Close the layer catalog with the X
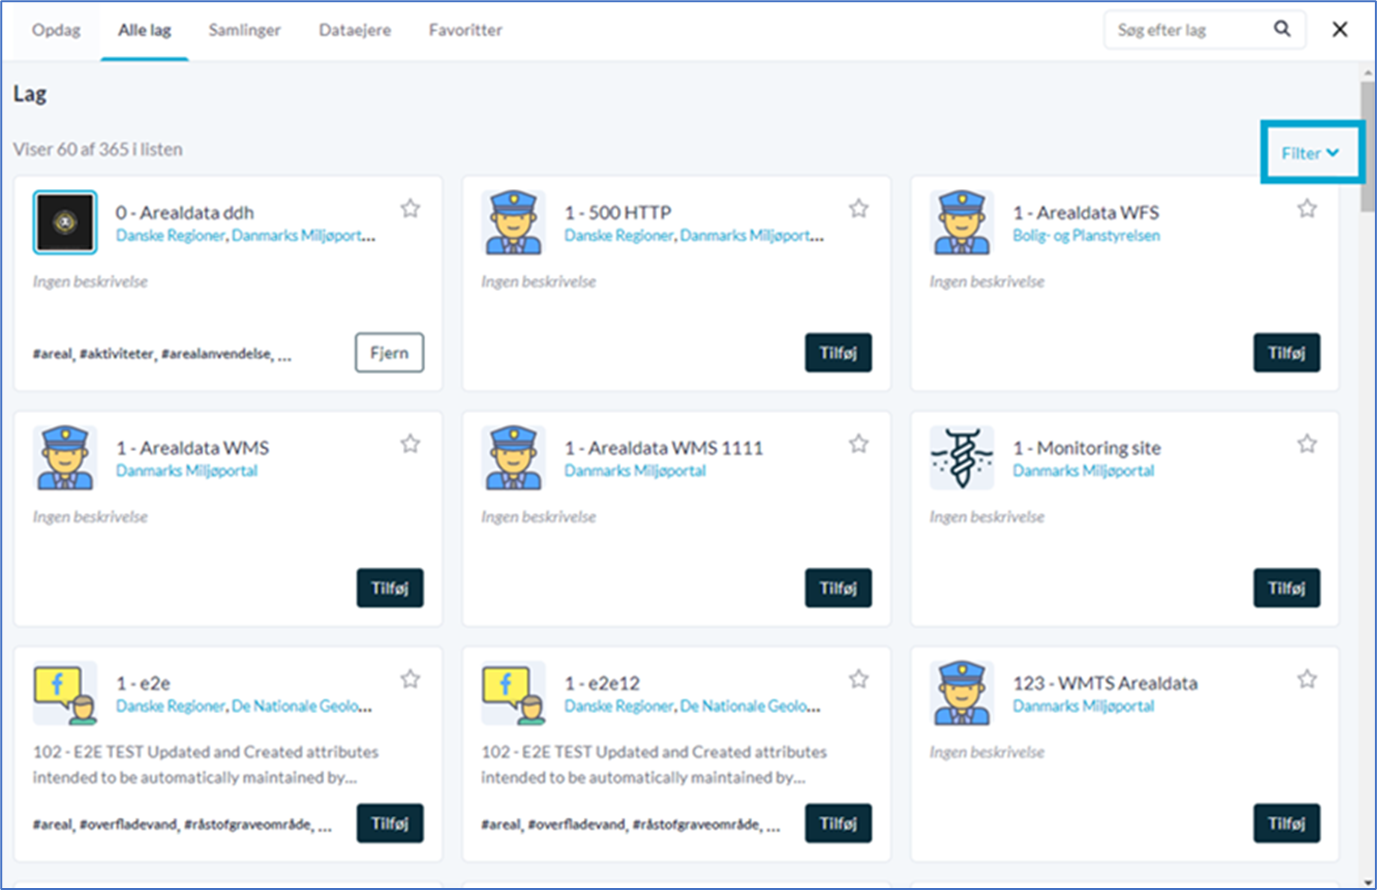The image size is (1377, 890). [x=1340, y=29]
